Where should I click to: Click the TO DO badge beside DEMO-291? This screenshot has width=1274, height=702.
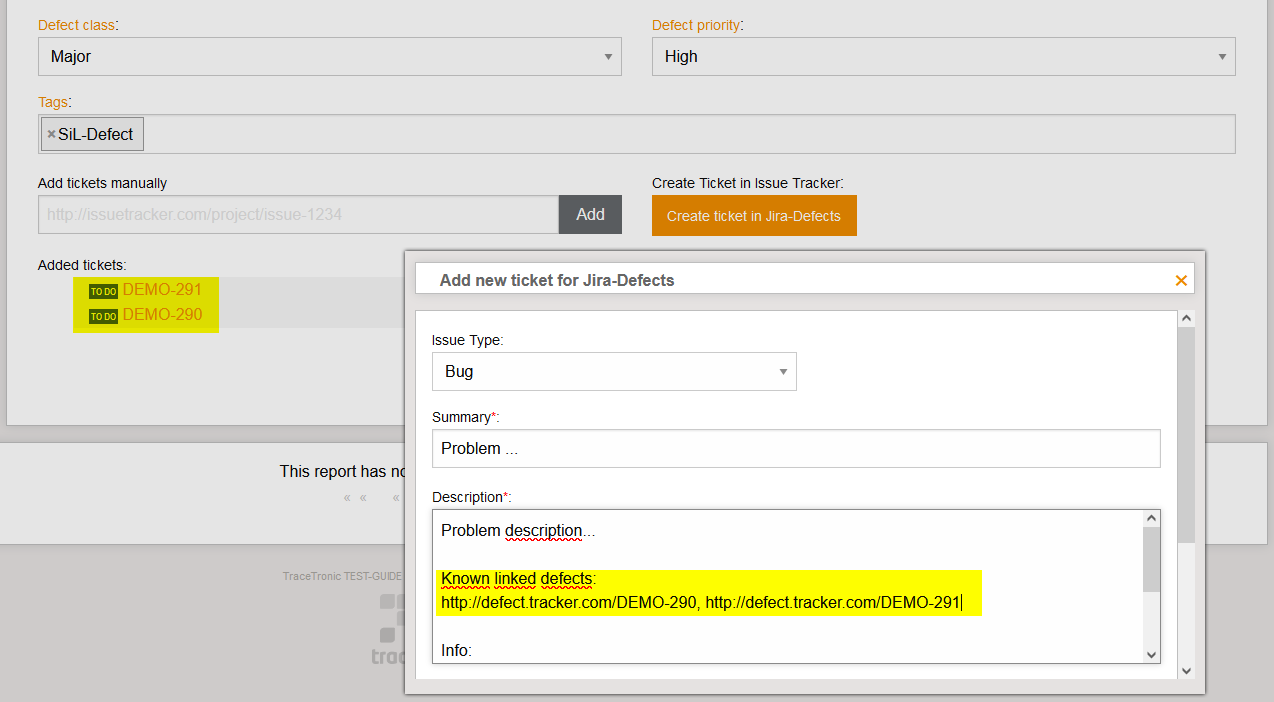103,291
